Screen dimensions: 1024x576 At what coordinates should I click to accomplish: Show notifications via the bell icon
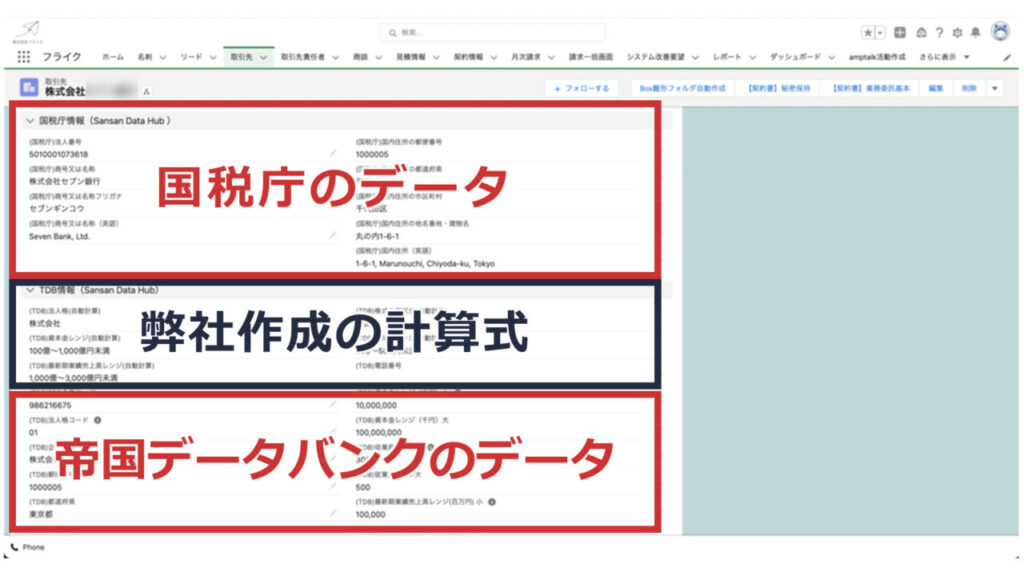(x=976, y=33)
